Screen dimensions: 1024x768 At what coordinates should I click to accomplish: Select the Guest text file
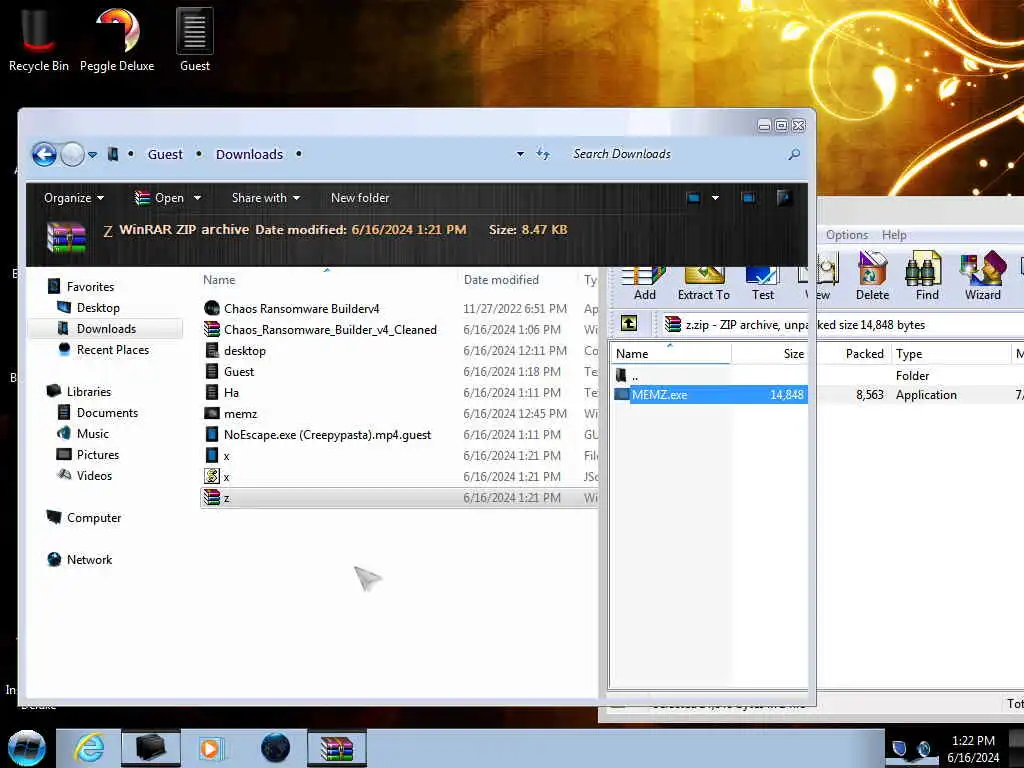pos(238,372)
